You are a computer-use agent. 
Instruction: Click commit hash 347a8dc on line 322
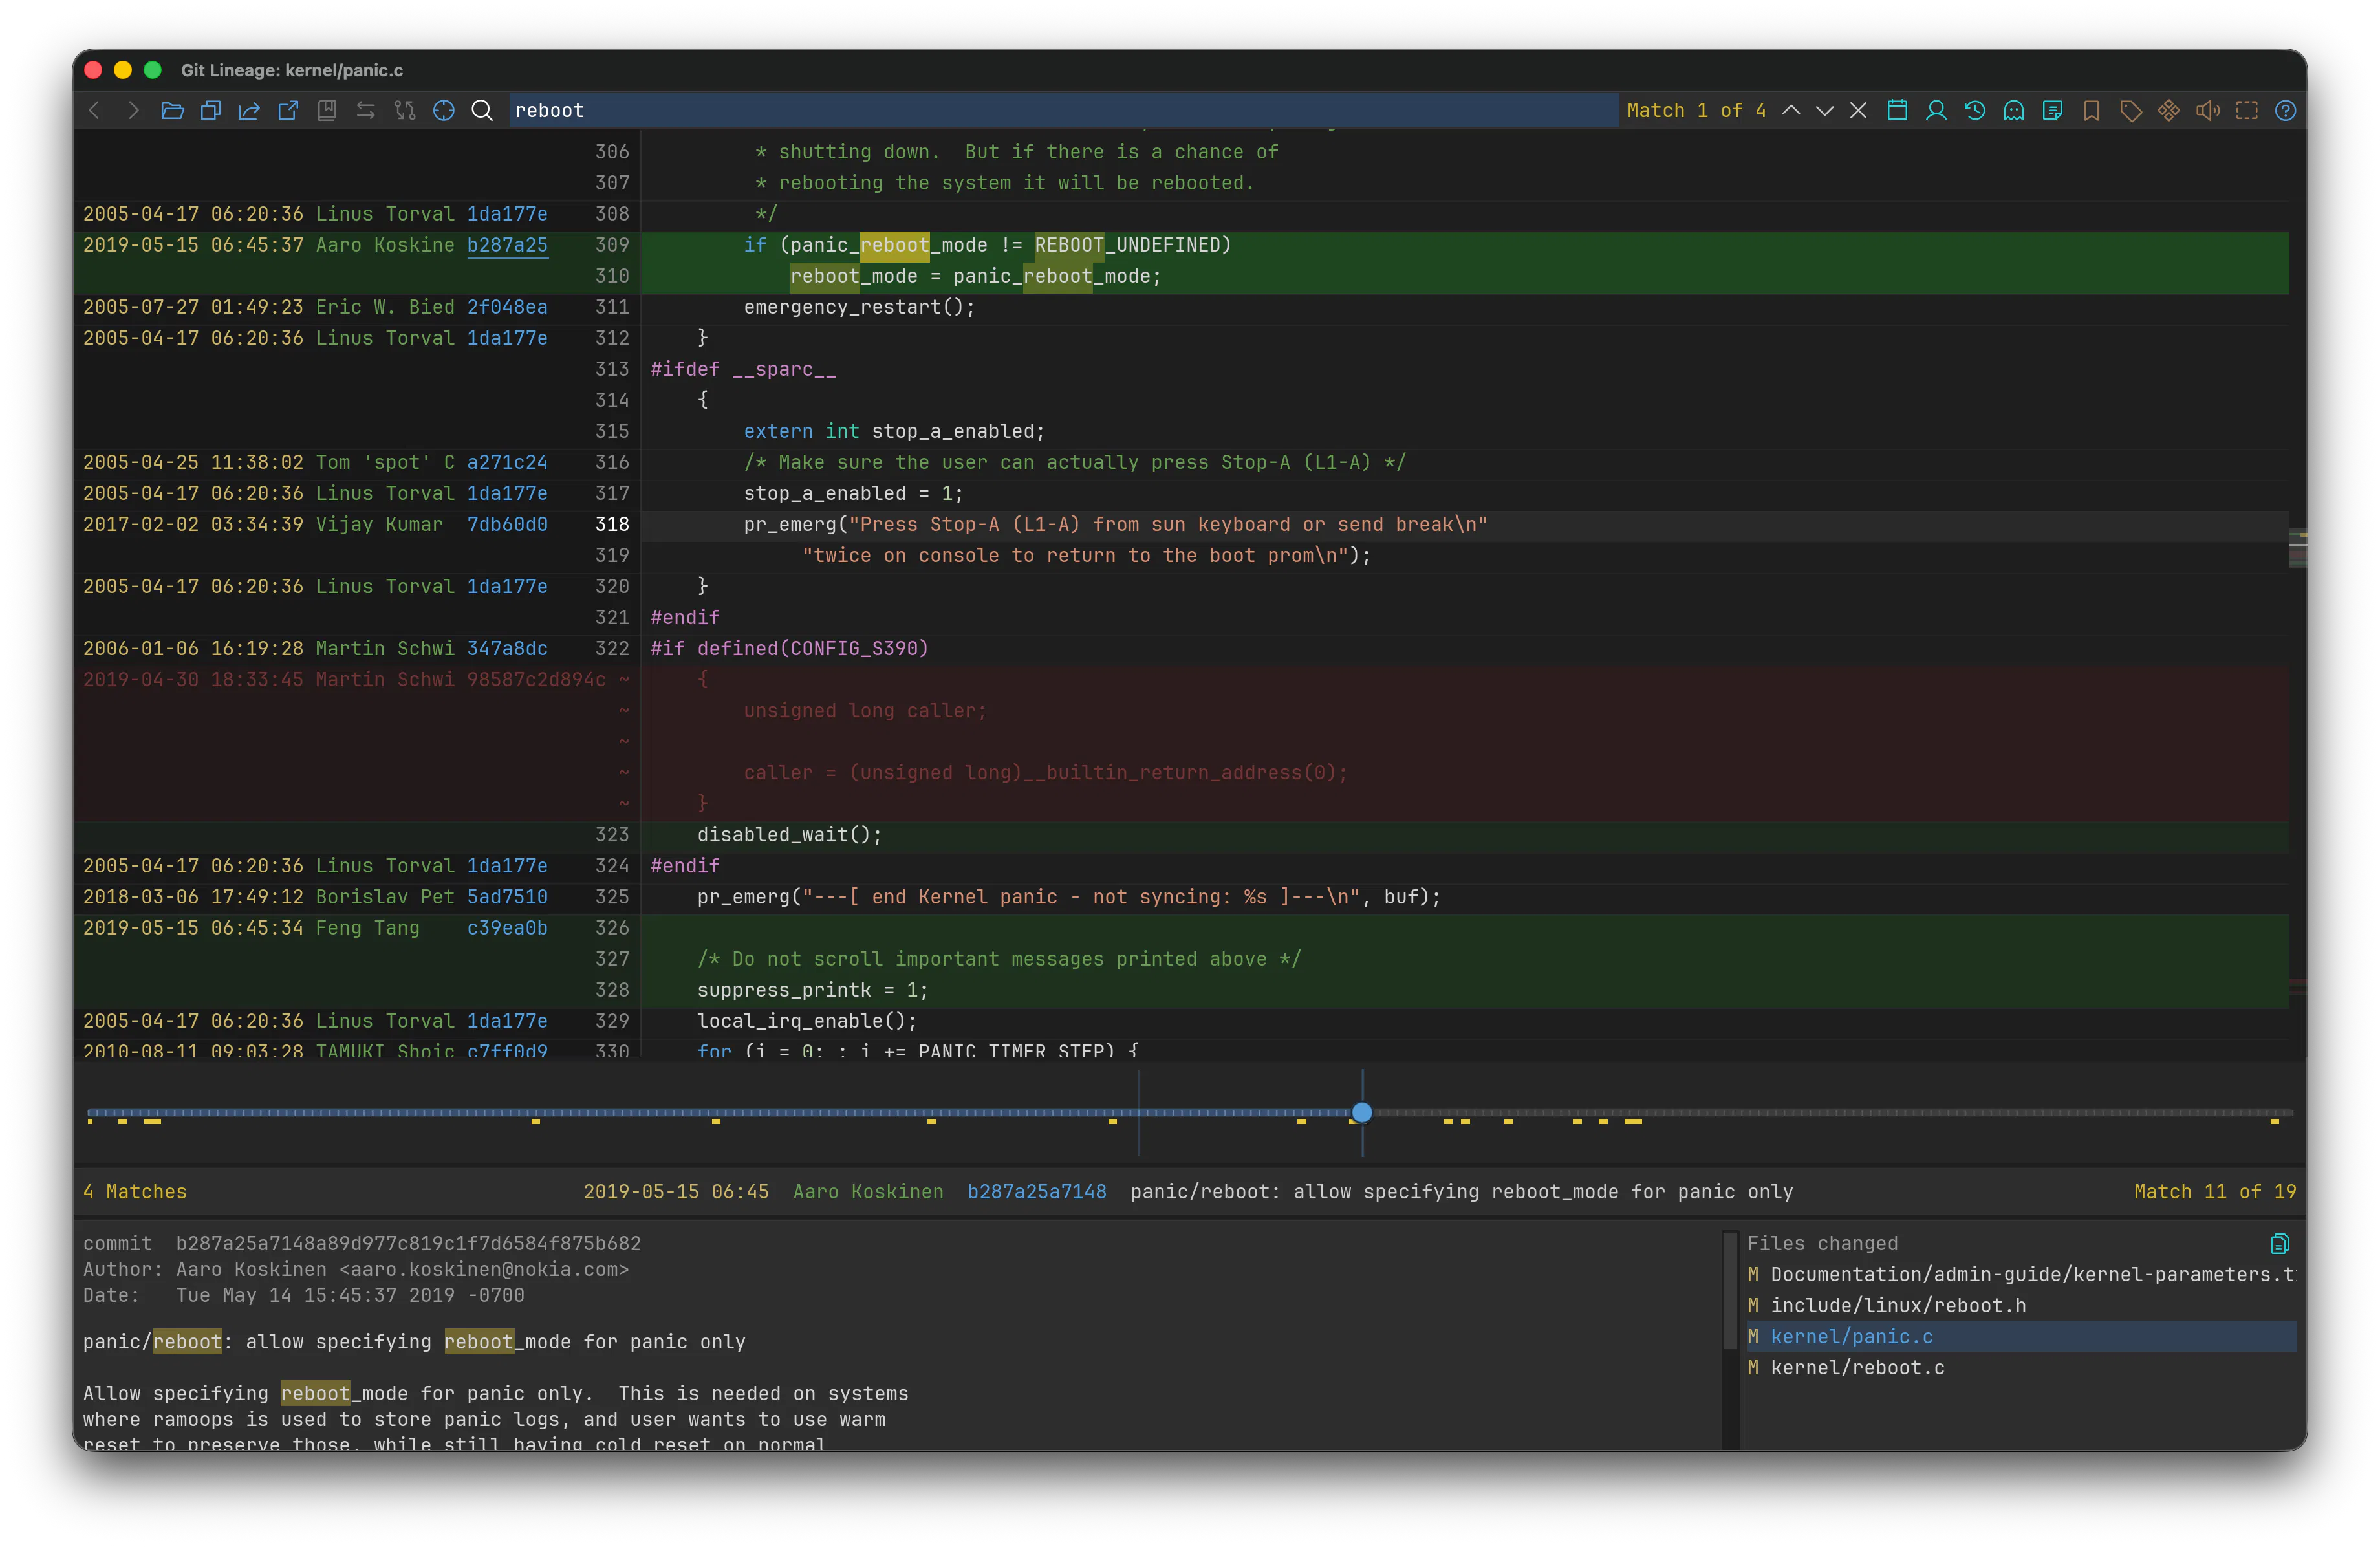(507, 648)
